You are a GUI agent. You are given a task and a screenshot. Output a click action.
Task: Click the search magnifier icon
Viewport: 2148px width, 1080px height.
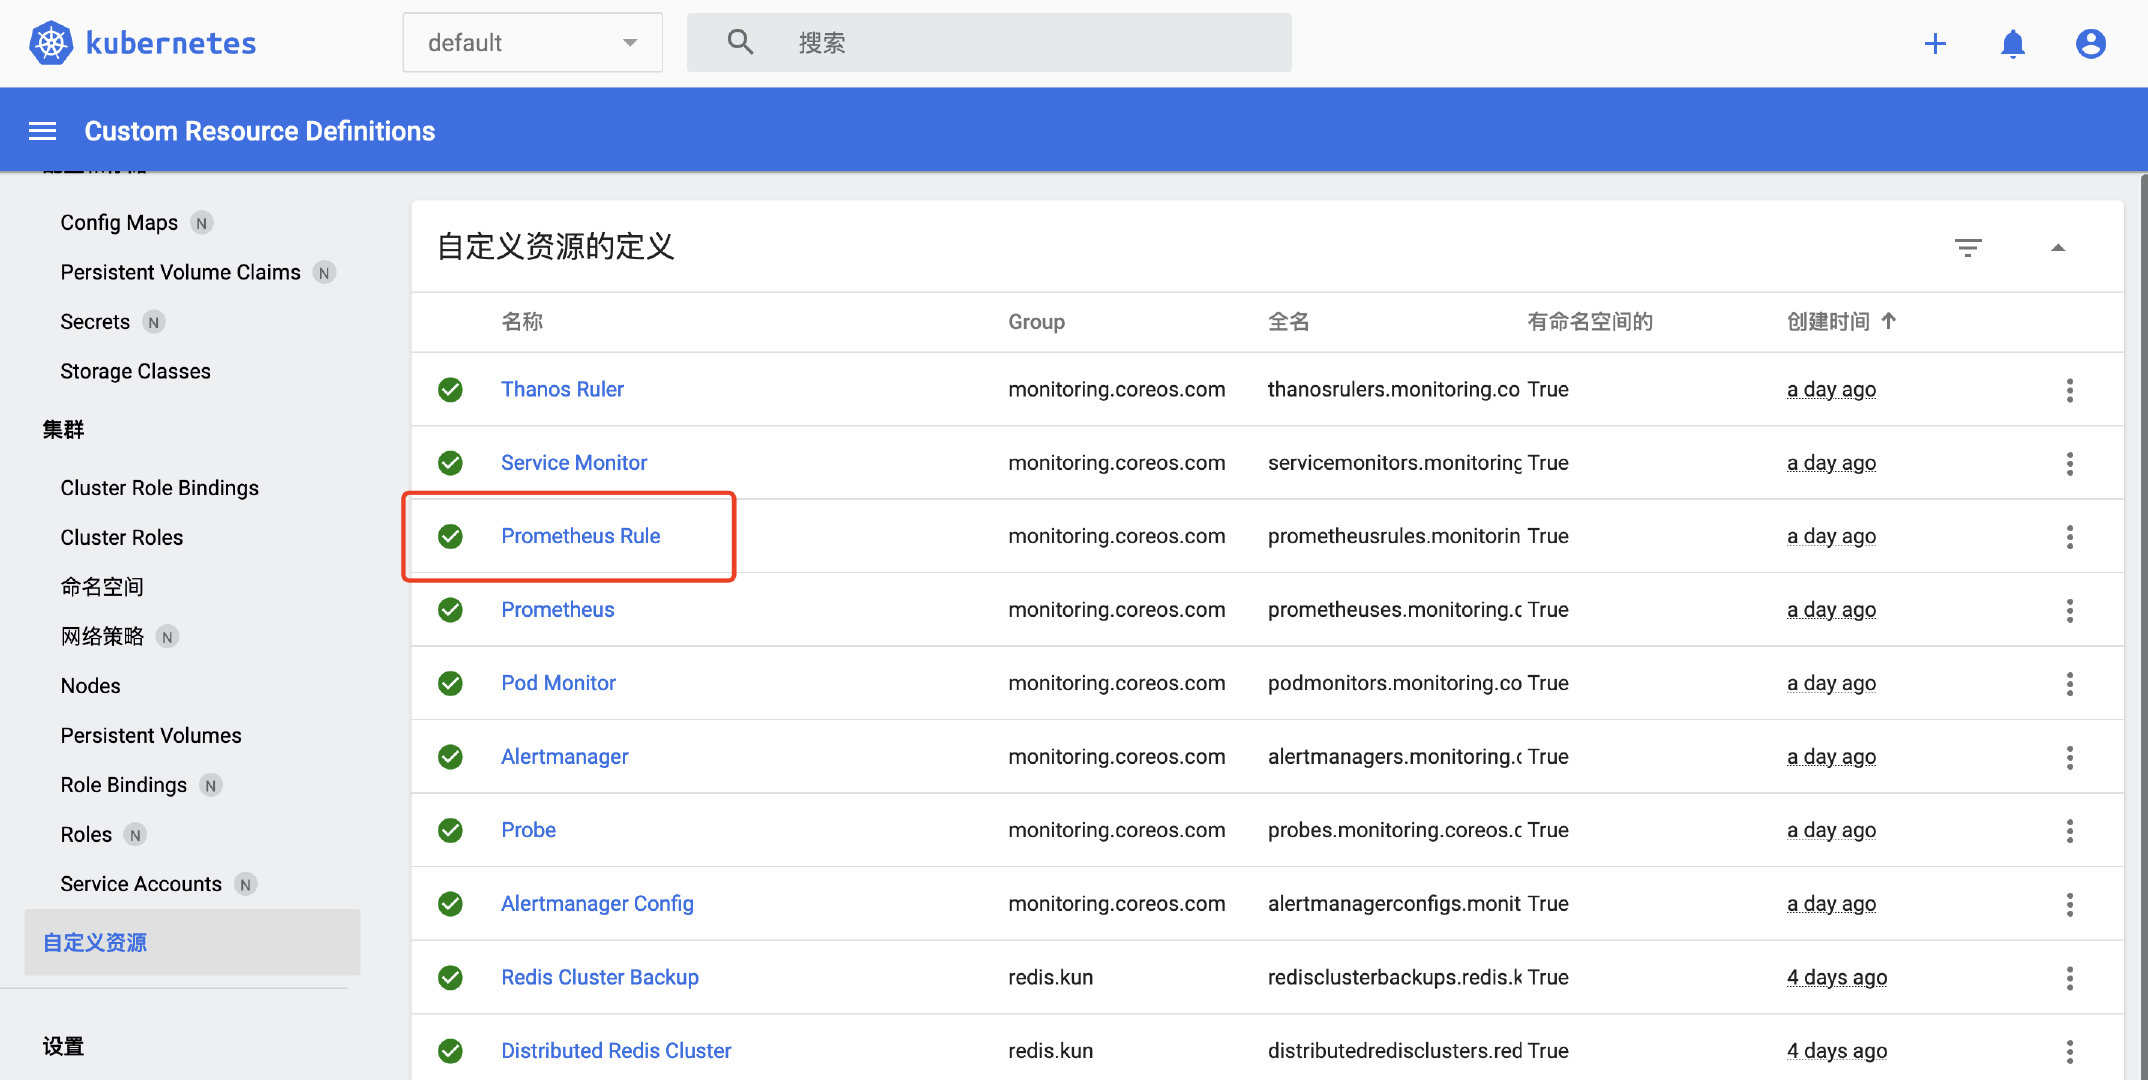click(x=740, y=42)
